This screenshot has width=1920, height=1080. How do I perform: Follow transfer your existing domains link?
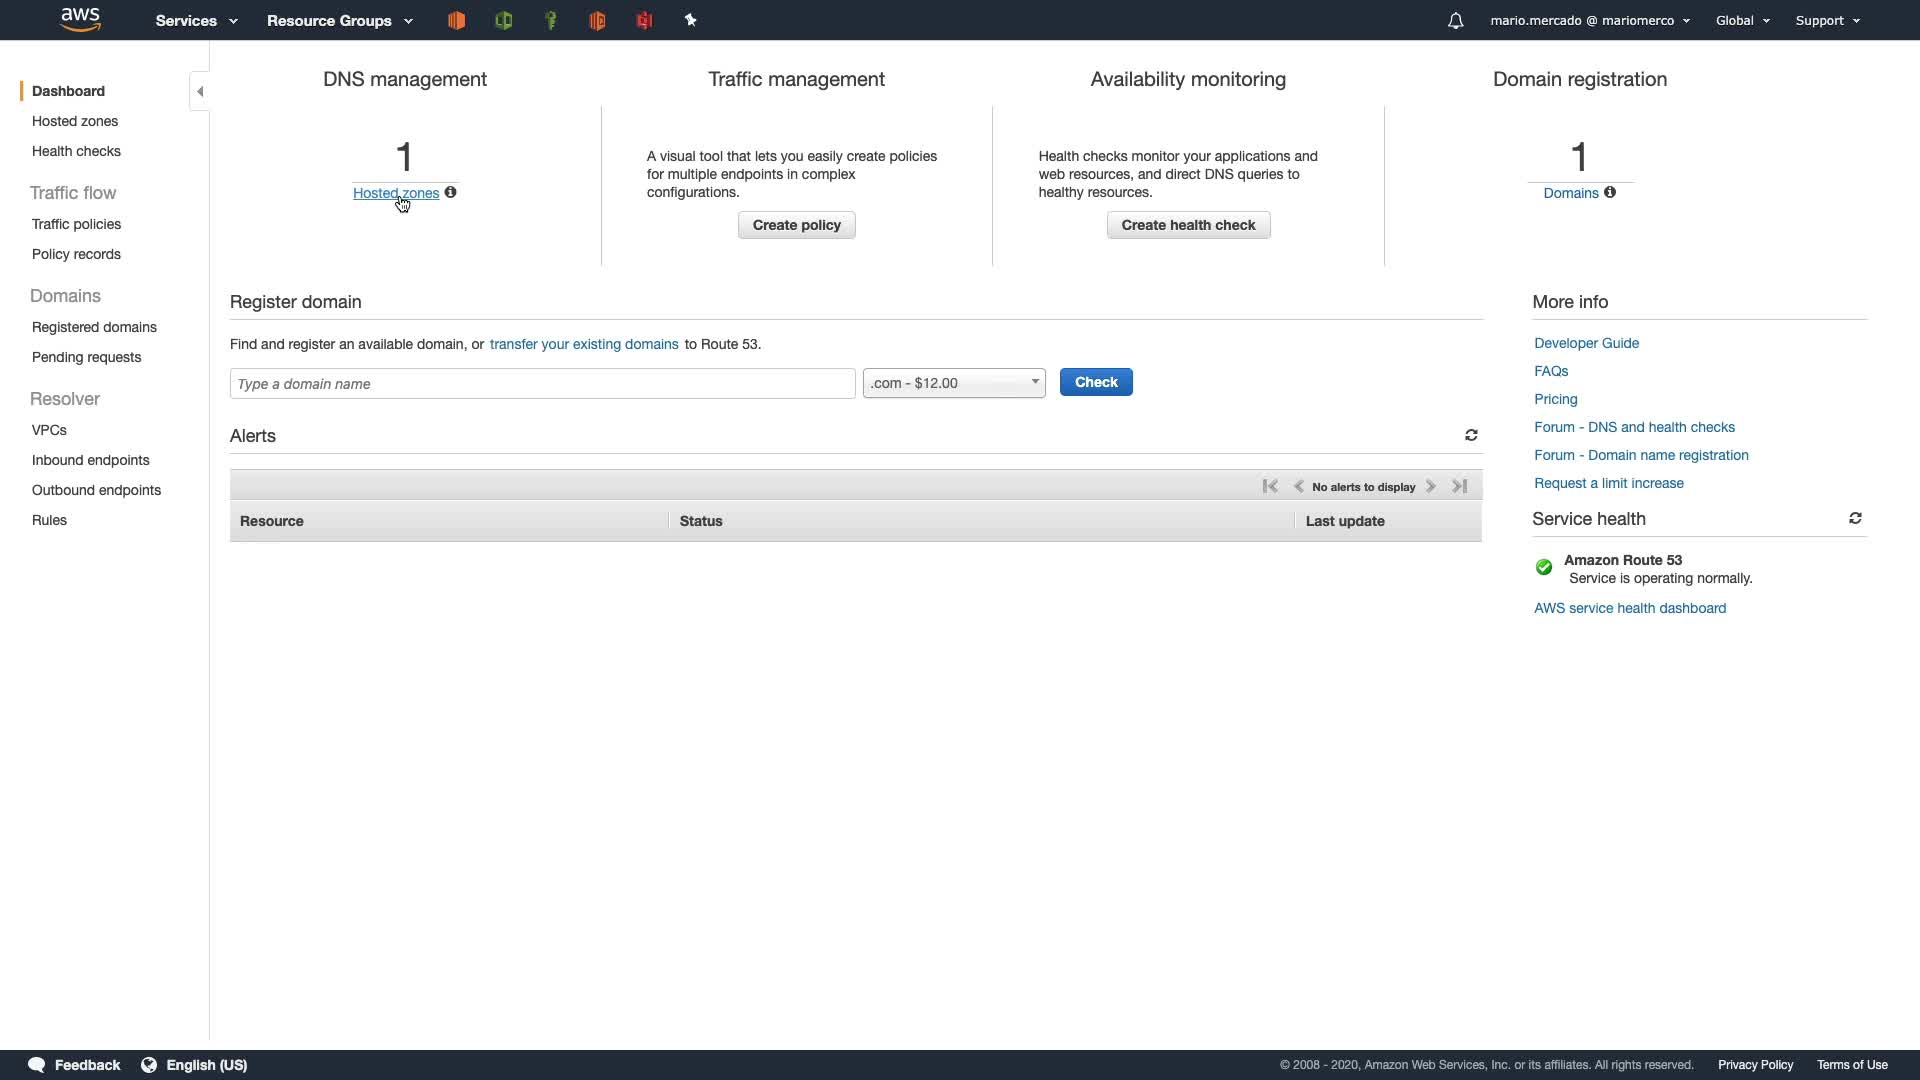(x=584, y=344)
